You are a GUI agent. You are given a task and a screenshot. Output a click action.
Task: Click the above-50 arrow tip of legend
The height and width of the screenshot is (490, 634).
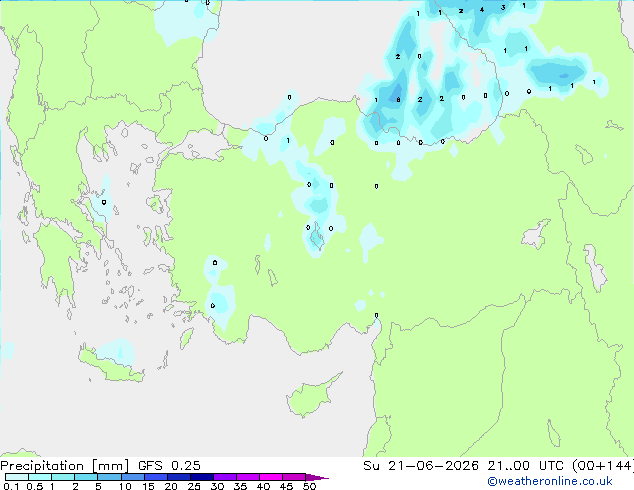tap(317, 477)
